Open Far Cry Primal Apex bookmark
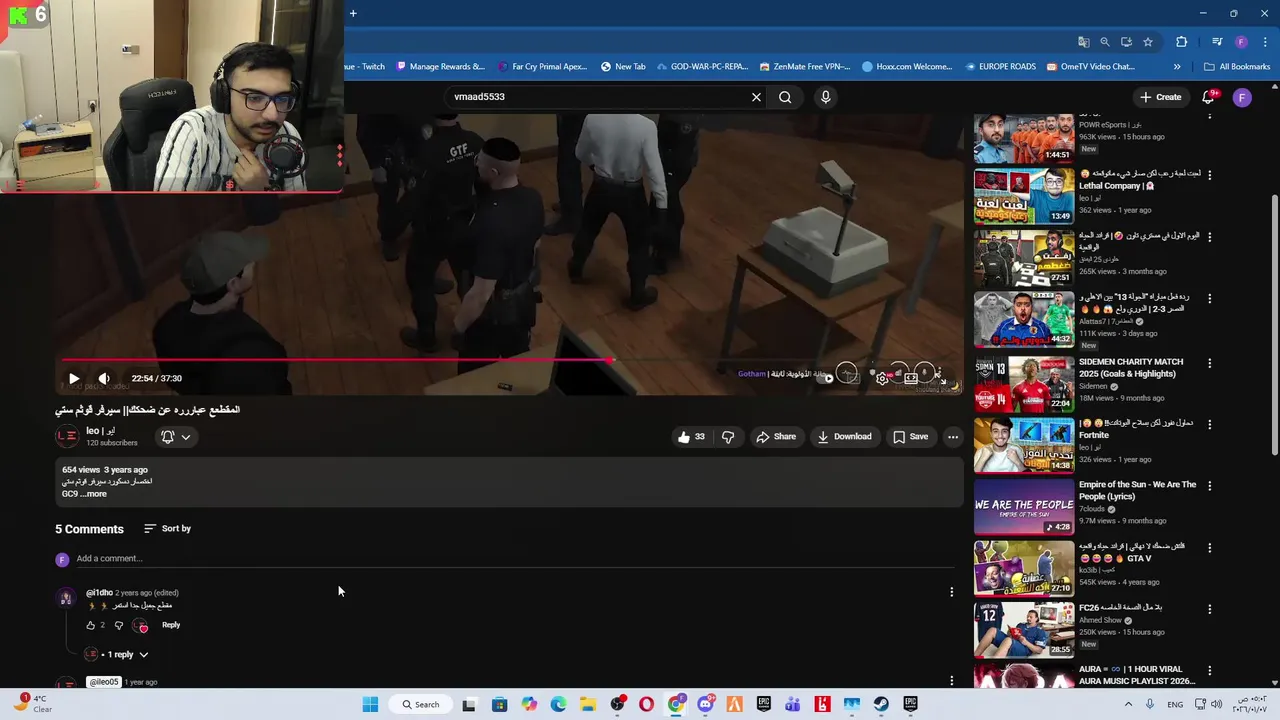Viewport: 1280px width, 720px height. point(542,67)
